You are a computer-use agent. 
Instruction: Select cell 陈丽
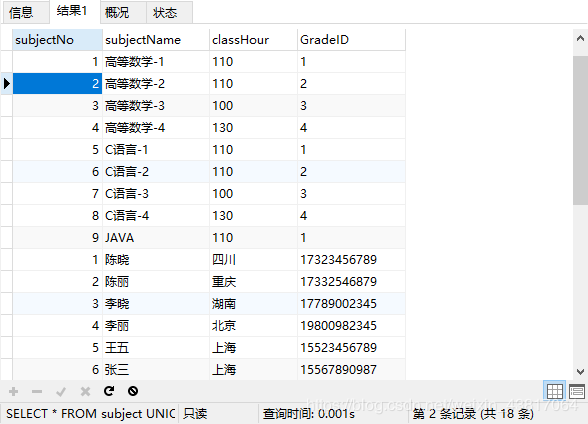click(156, 282)
